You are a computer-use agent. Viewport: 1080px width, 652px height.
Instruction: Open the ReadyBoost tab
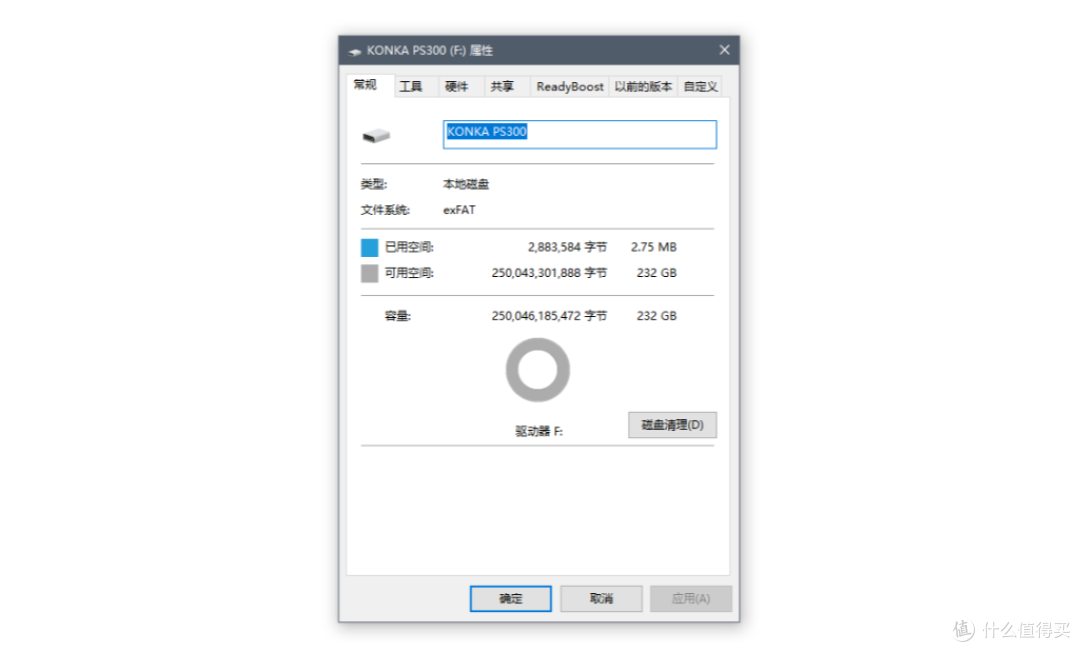click(x=570, y=87)
